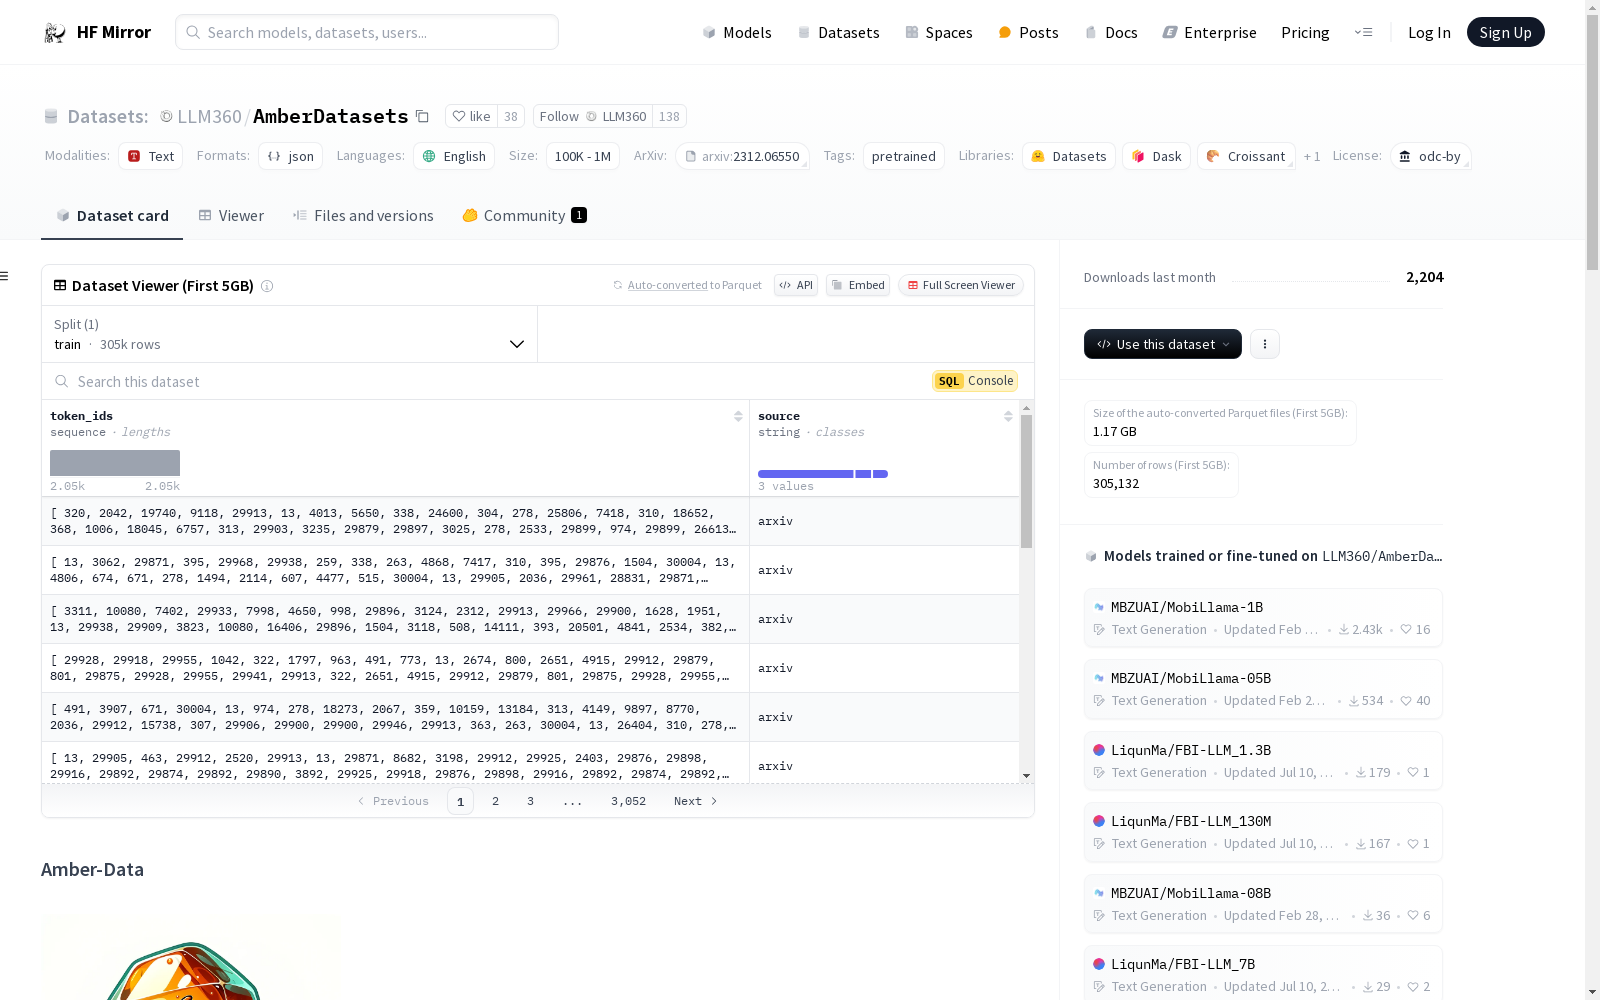Open the arxiv:2312.06550 paper tag

click(x=742, y=156)
